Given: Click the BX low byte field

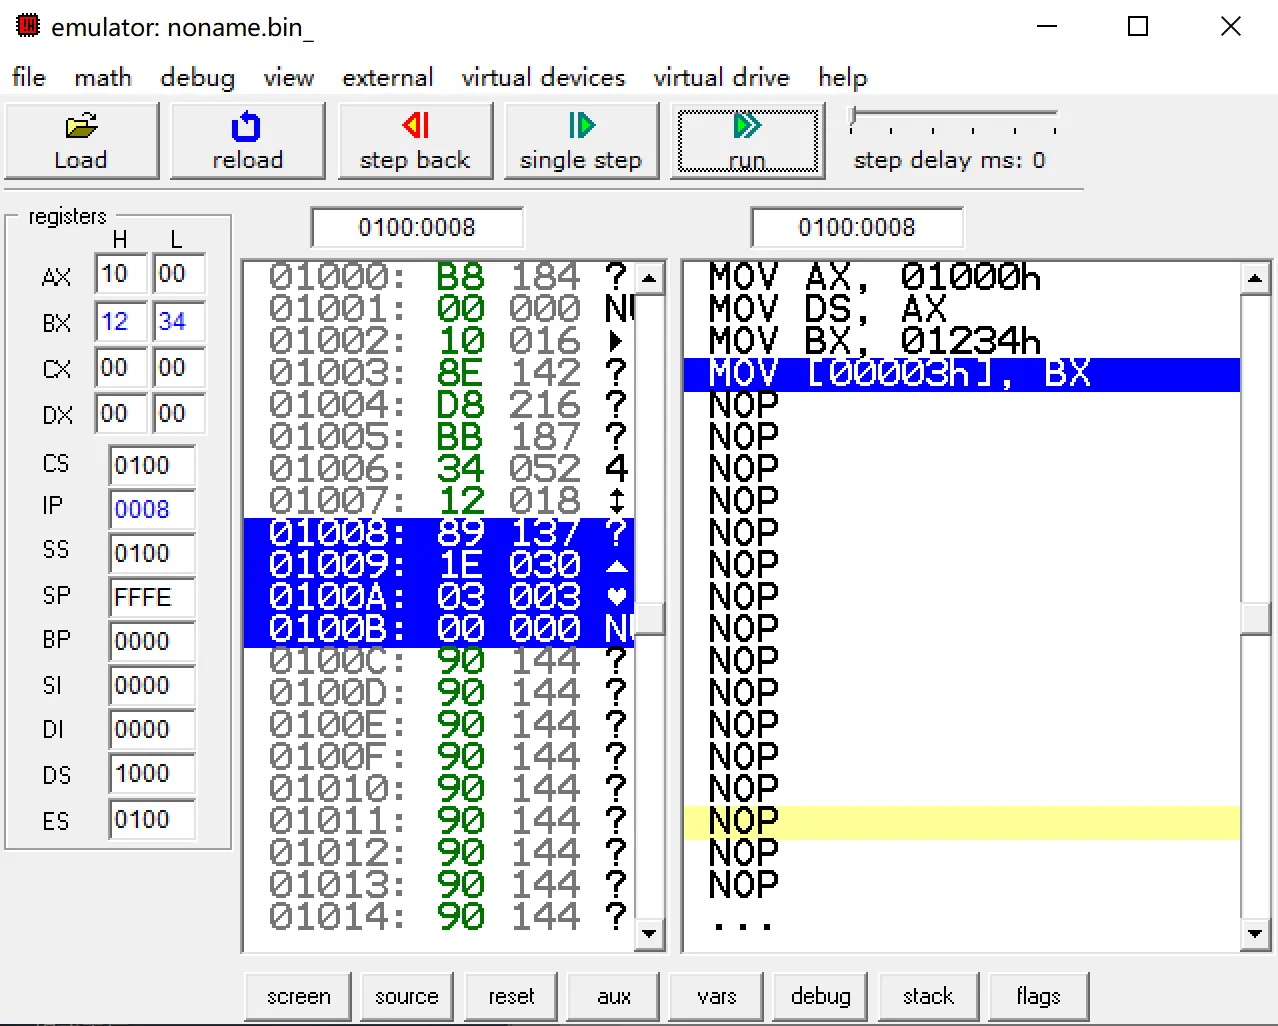Looking at the screenshot, I should point(179,322).
